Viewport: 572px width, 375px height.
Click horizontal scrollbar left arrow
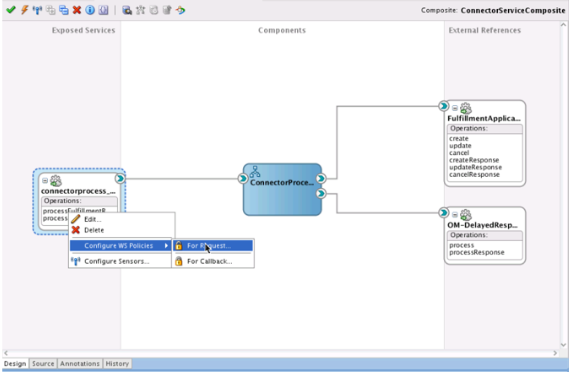pos(6,353)
